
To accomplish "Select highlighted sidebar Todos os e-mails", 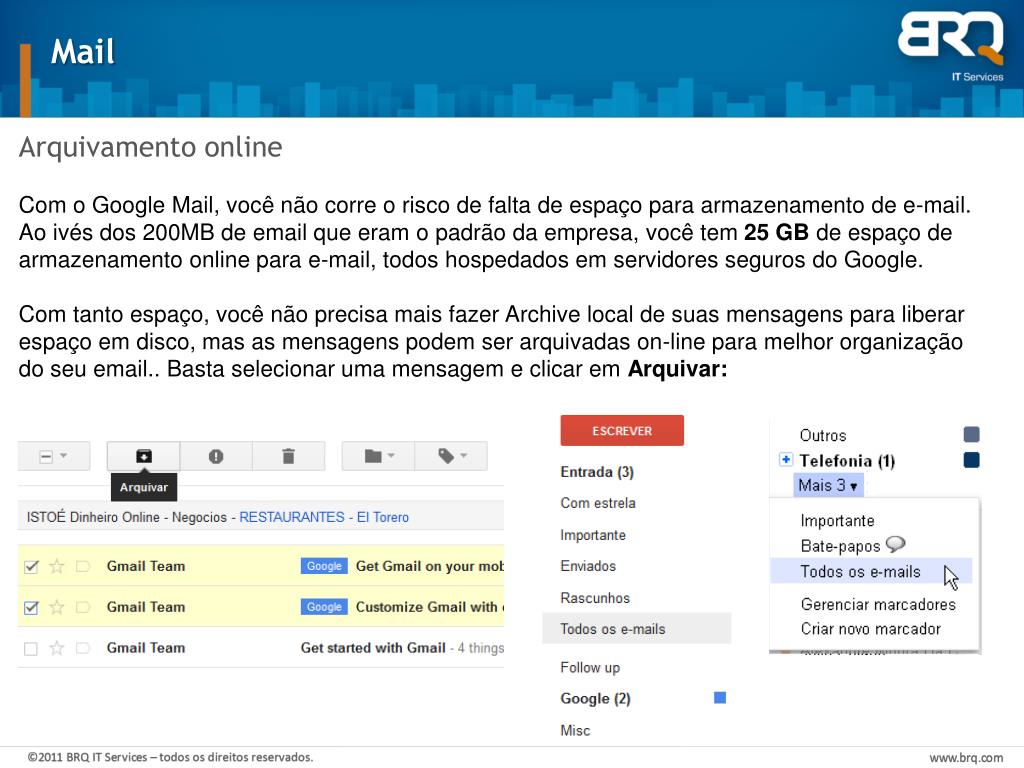I will click(637, 629).
